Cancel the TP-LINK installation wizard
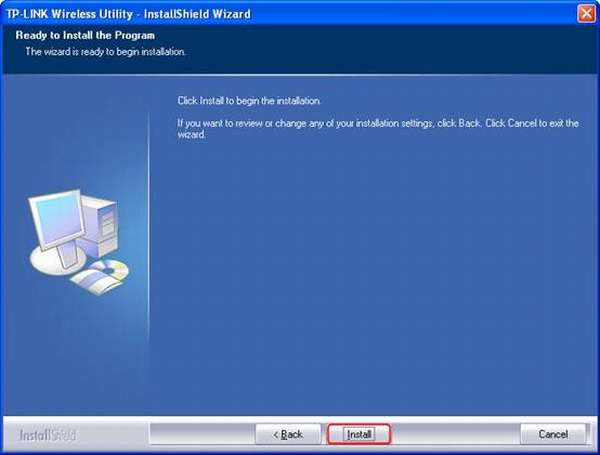600x455 pixels. tap(553, 434)
